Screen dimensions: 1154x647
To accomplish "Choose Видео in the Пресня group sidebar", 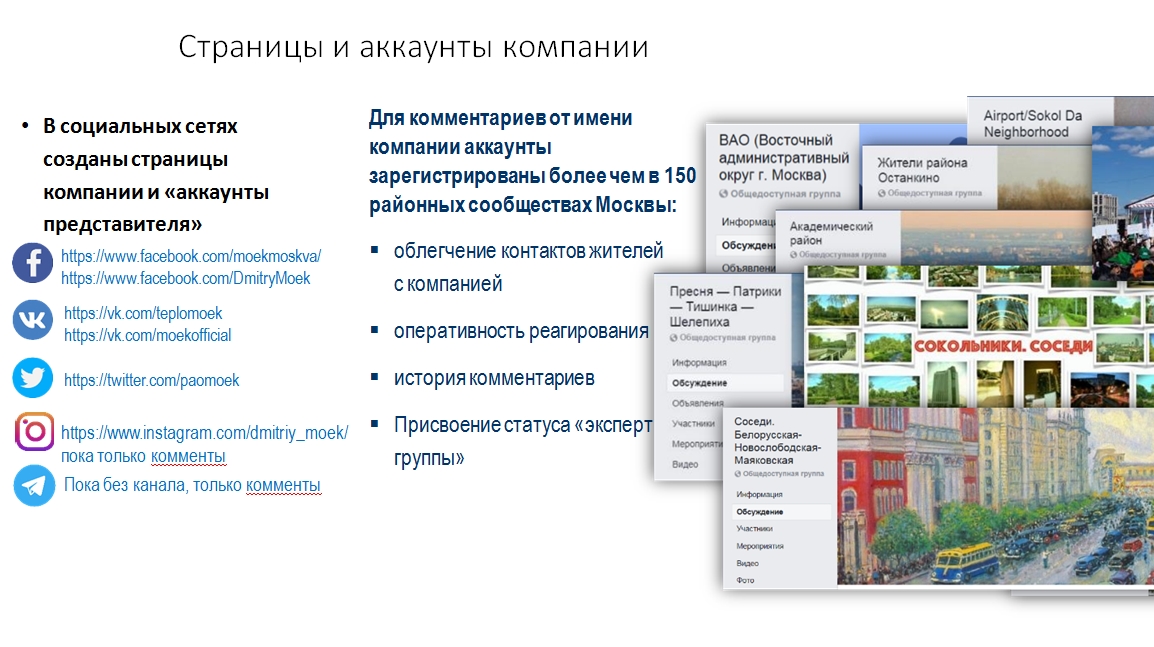I will (685, 464).
